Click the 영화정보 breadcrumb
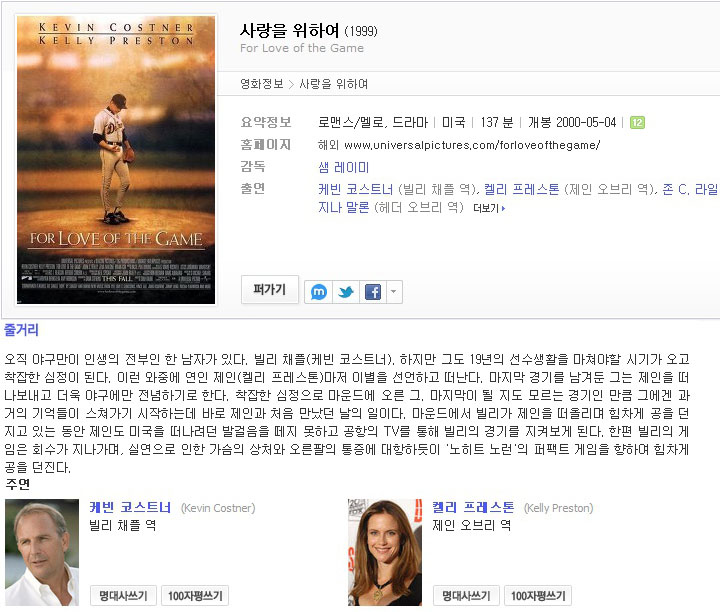The height and width of the screenshot is (612, 720). pyautogui.click(x=262, y=84)
